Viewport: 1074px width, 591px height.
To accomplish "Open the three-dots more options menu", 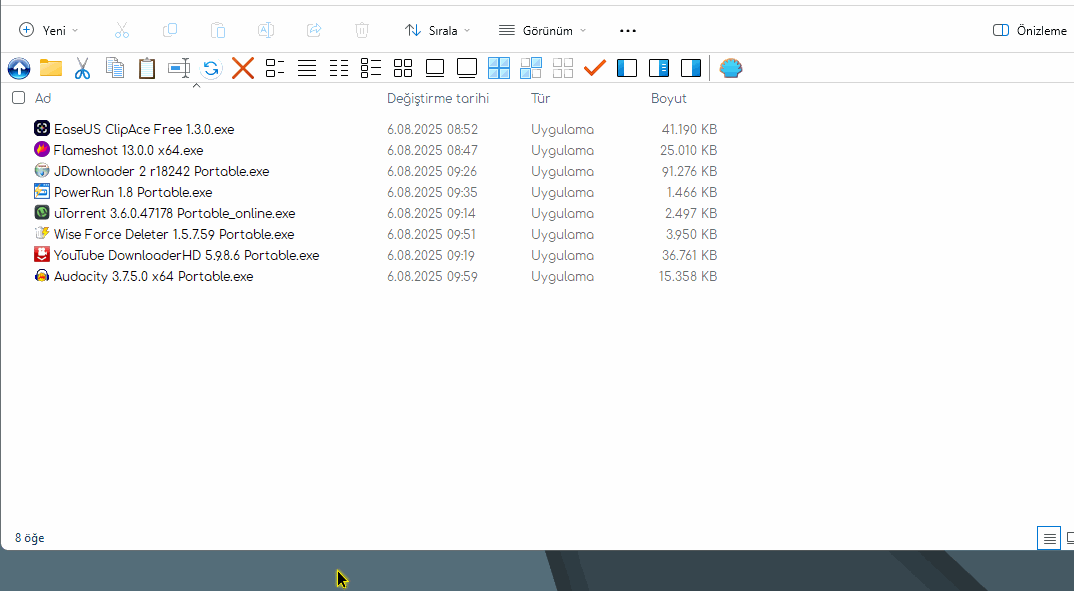I will coord(627,30).
